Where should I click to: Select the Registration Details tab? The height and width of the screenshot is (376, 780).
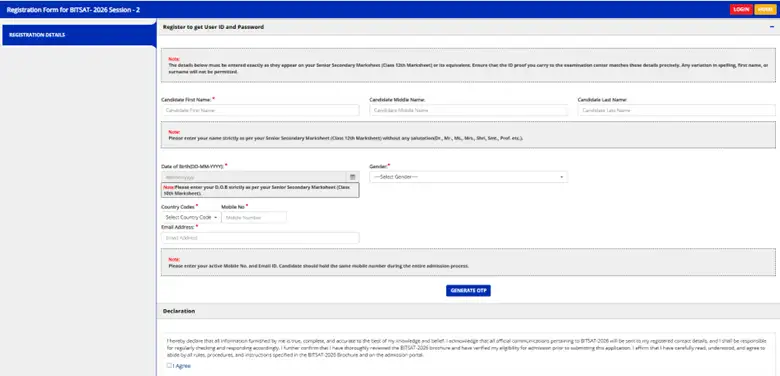pyautogui.click(x=79, y=35)
